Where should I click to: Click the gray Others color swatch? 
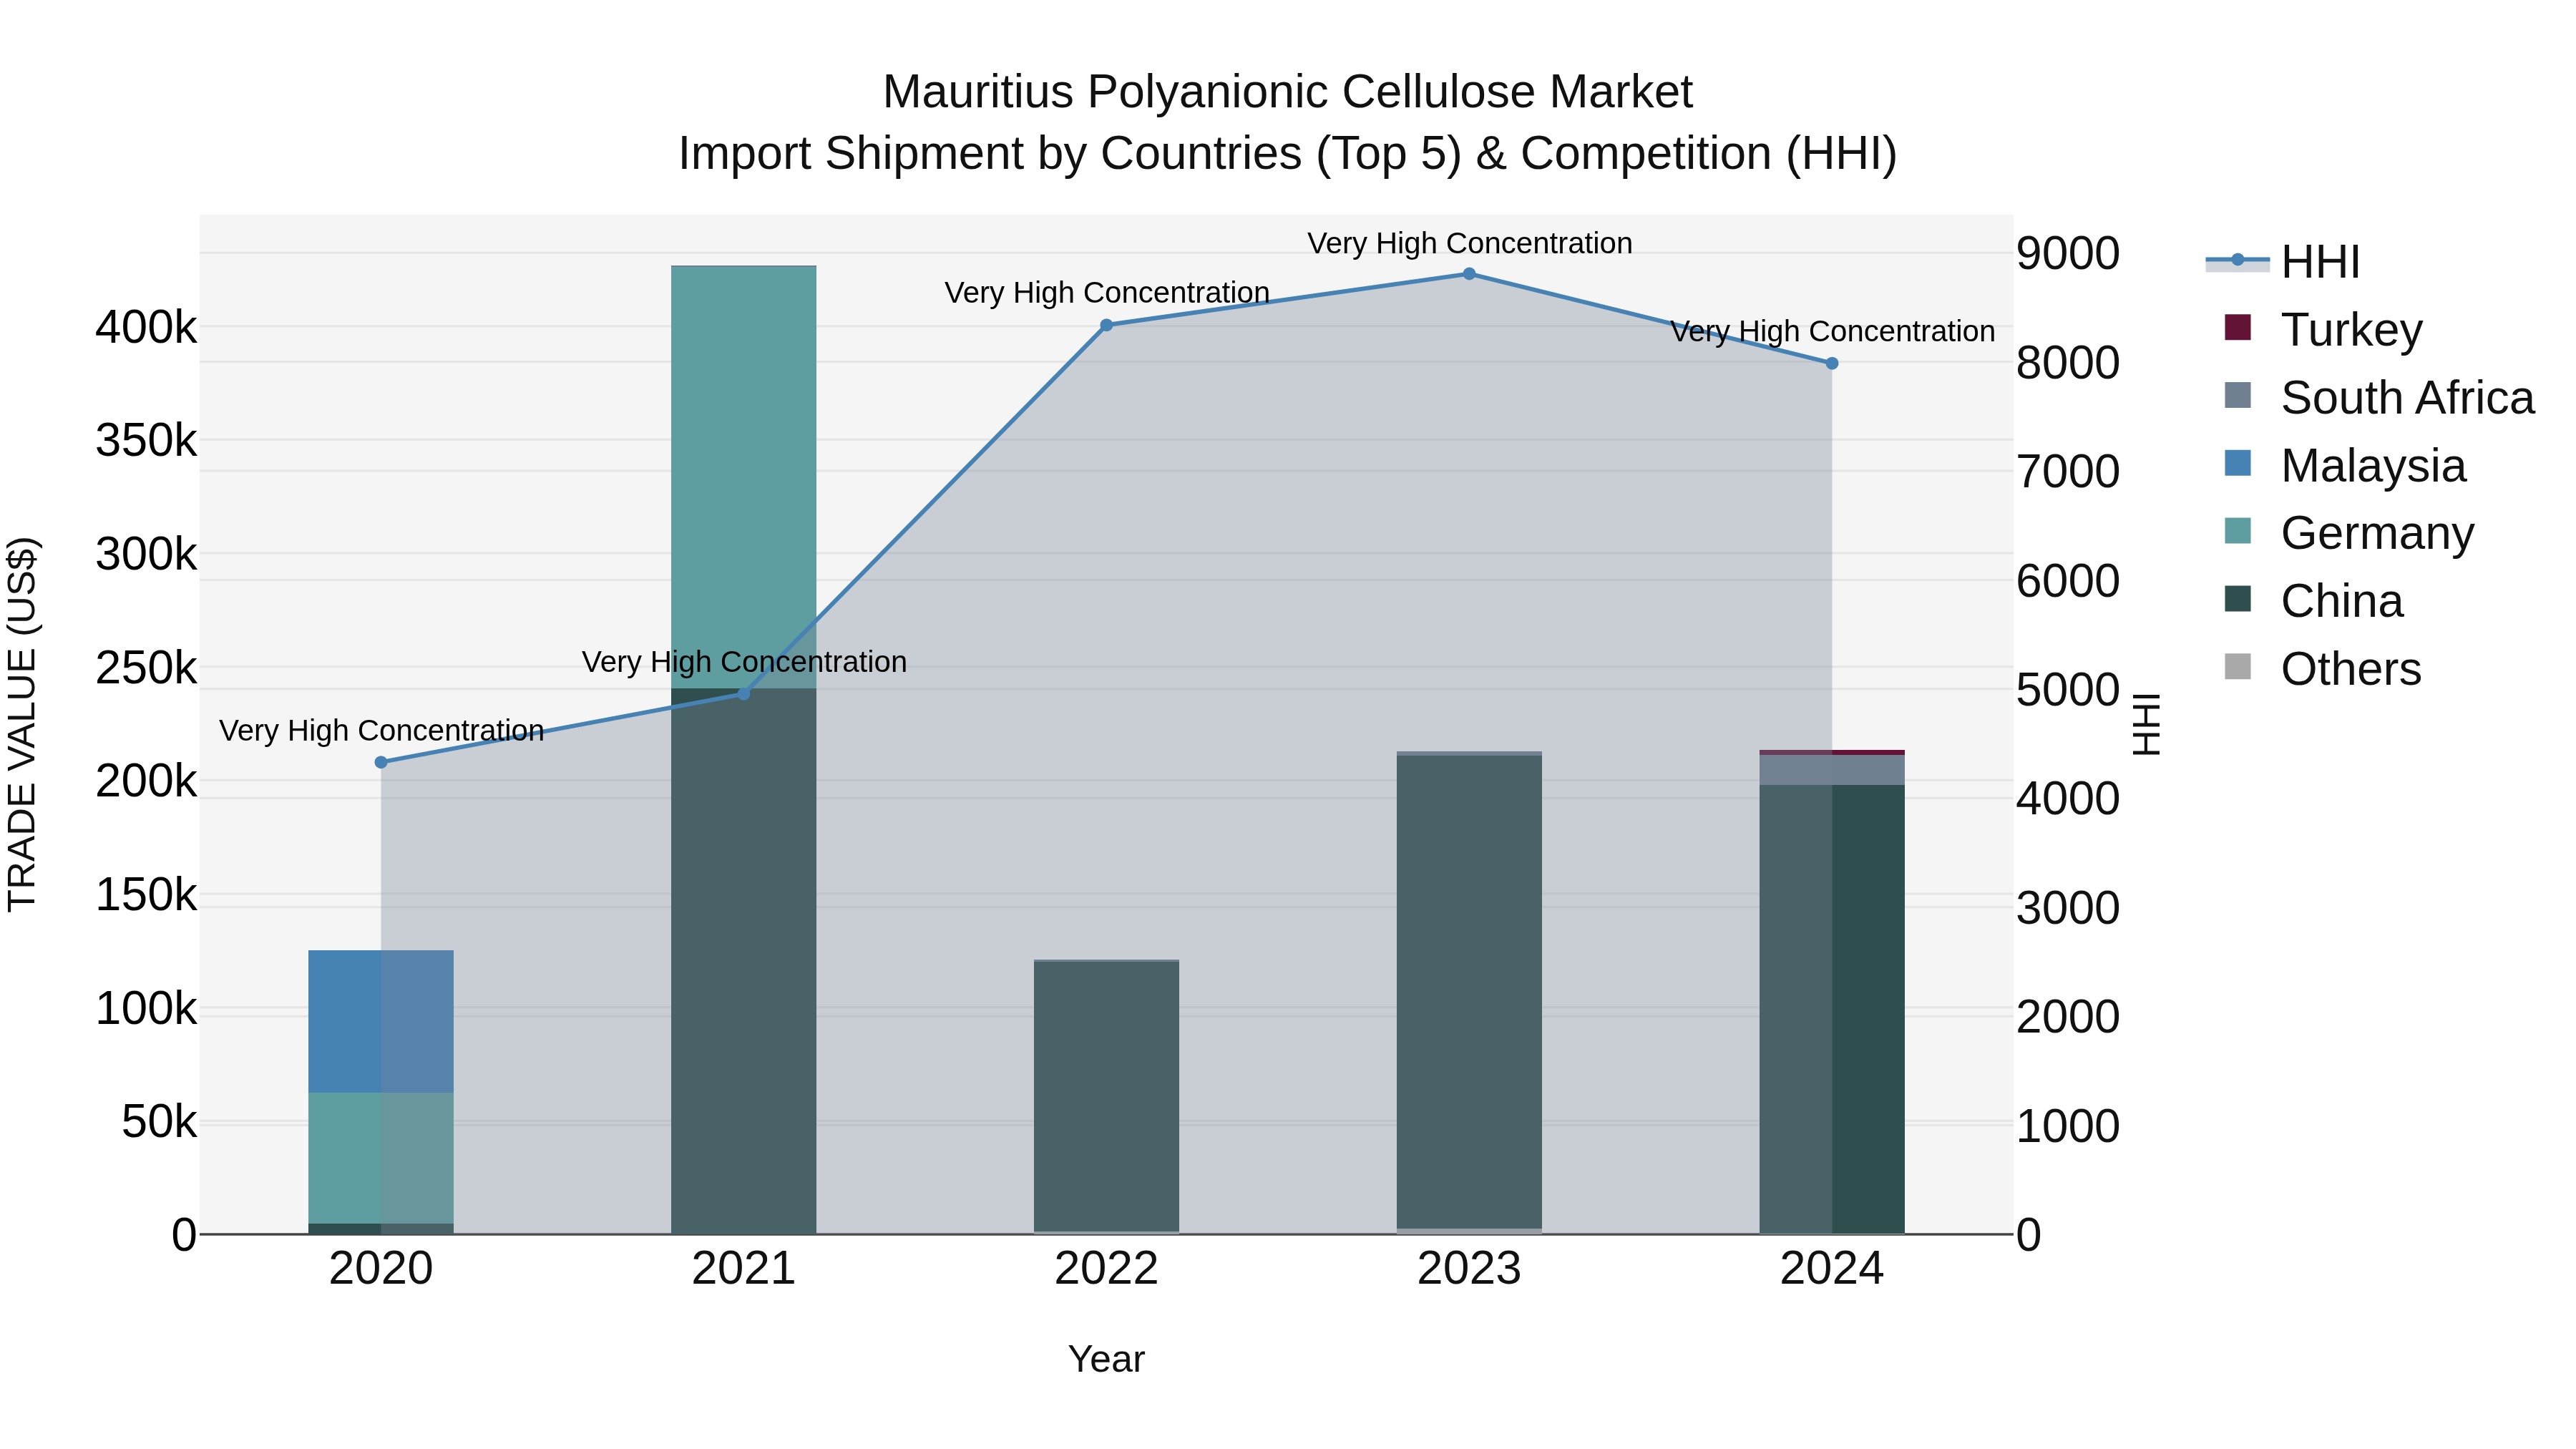pos(2238,667)
